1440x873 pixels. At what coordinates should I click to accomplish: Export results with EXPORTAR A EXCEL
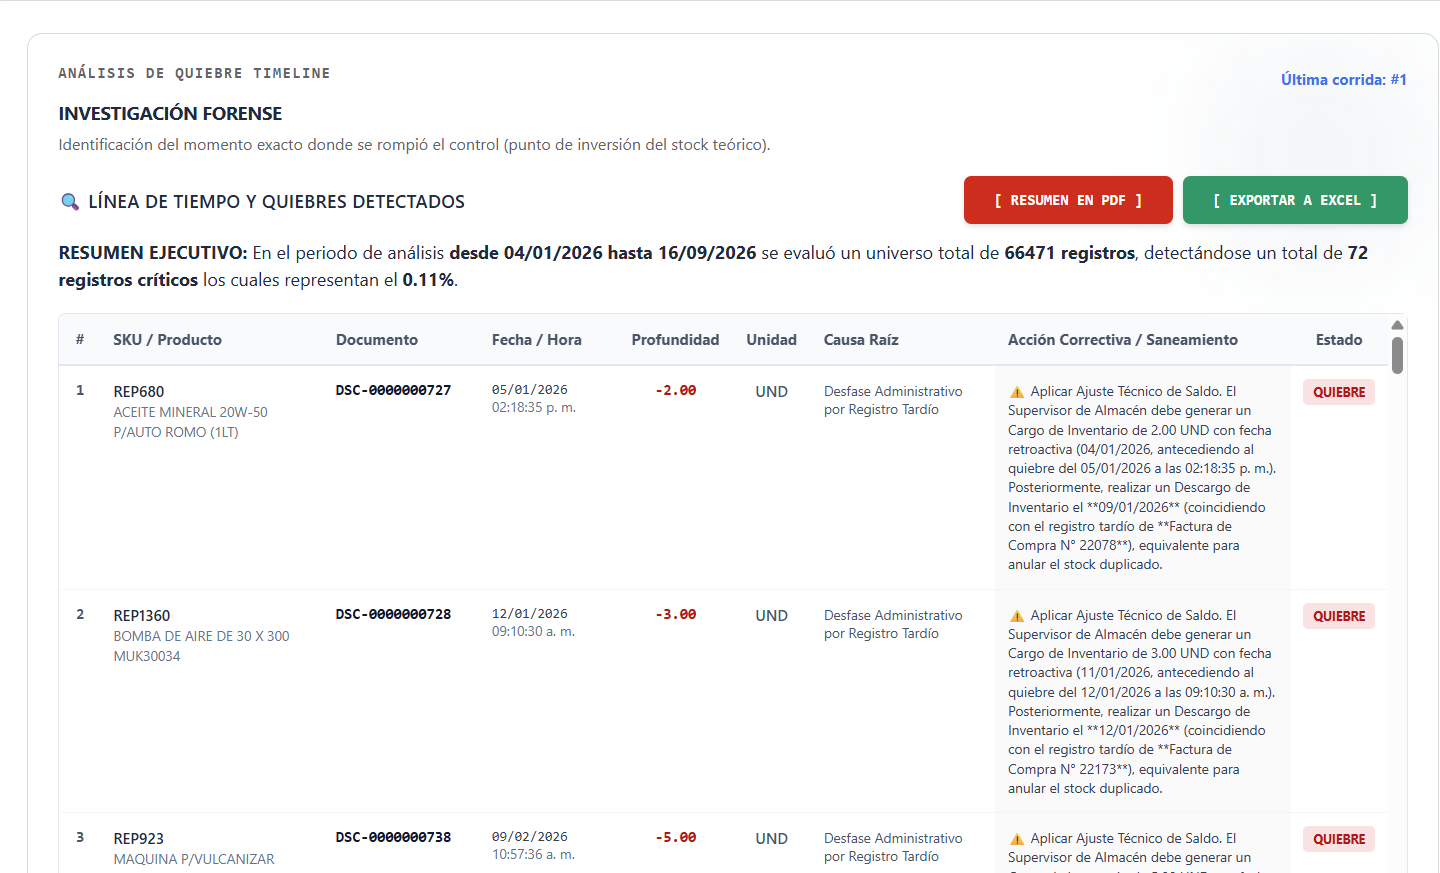[x=1295, y=200]
